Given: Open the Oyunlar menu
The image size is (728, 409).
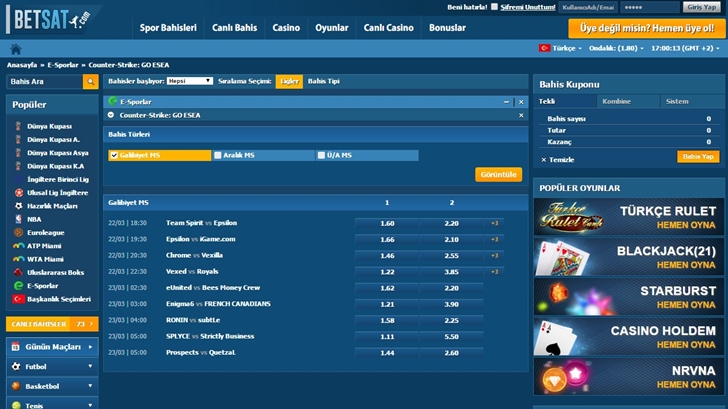Looking at the screenshot, I should [332, 28].
